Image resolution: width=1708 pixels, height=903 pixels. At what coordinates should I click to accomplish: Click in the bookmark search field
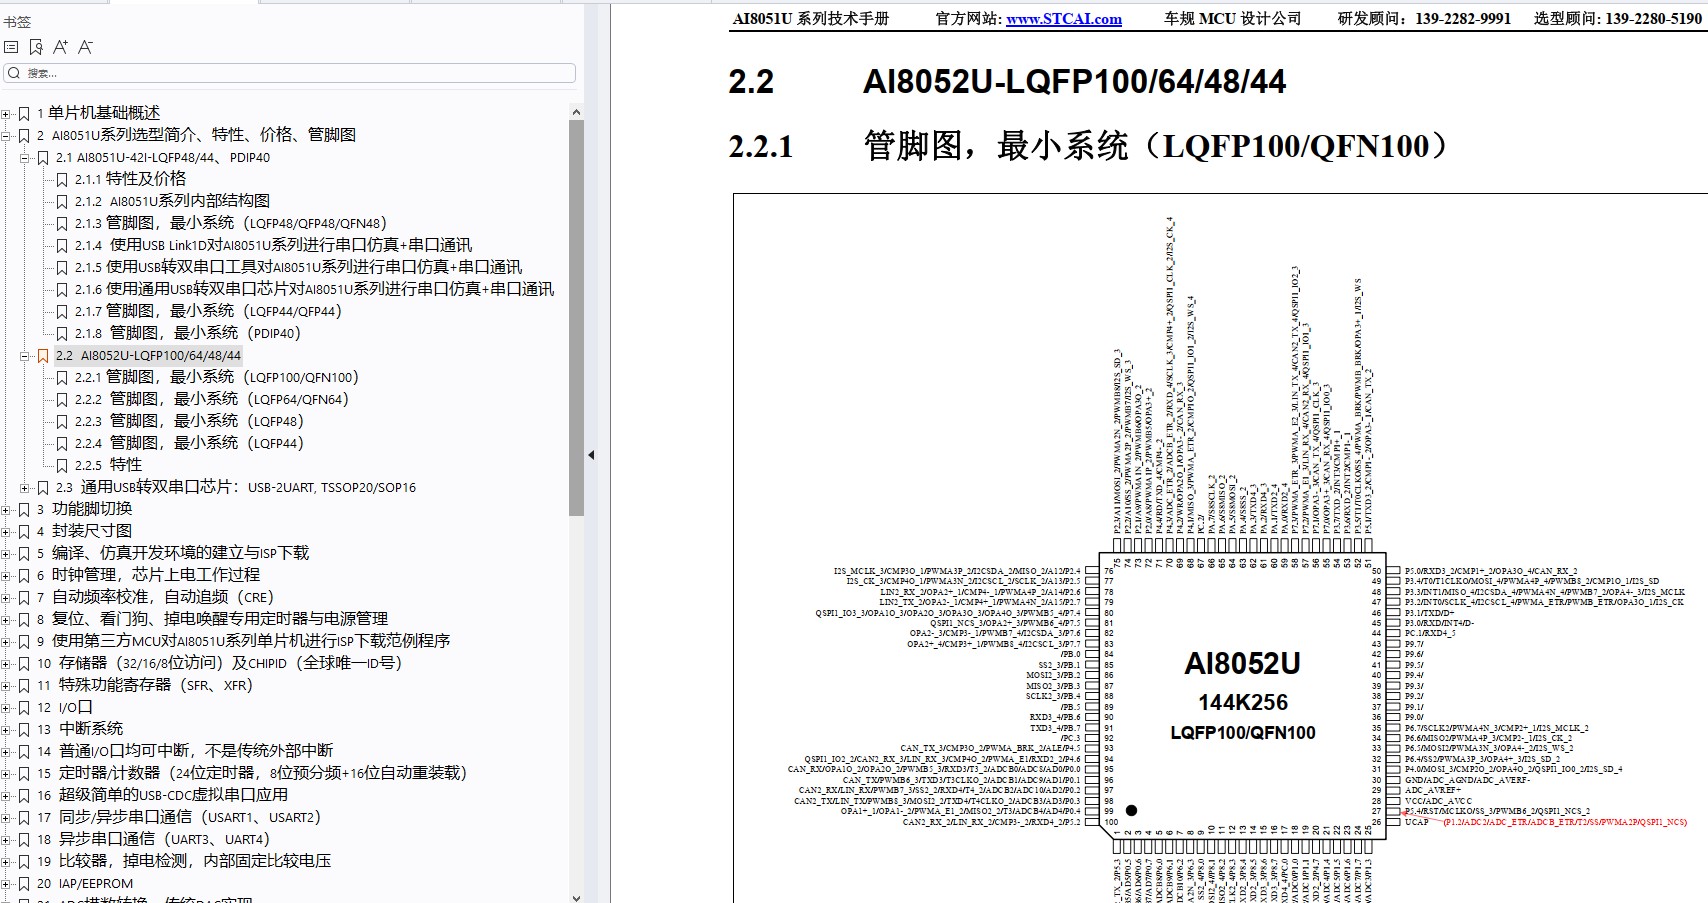pyautogui.click(x=290, y=73)
